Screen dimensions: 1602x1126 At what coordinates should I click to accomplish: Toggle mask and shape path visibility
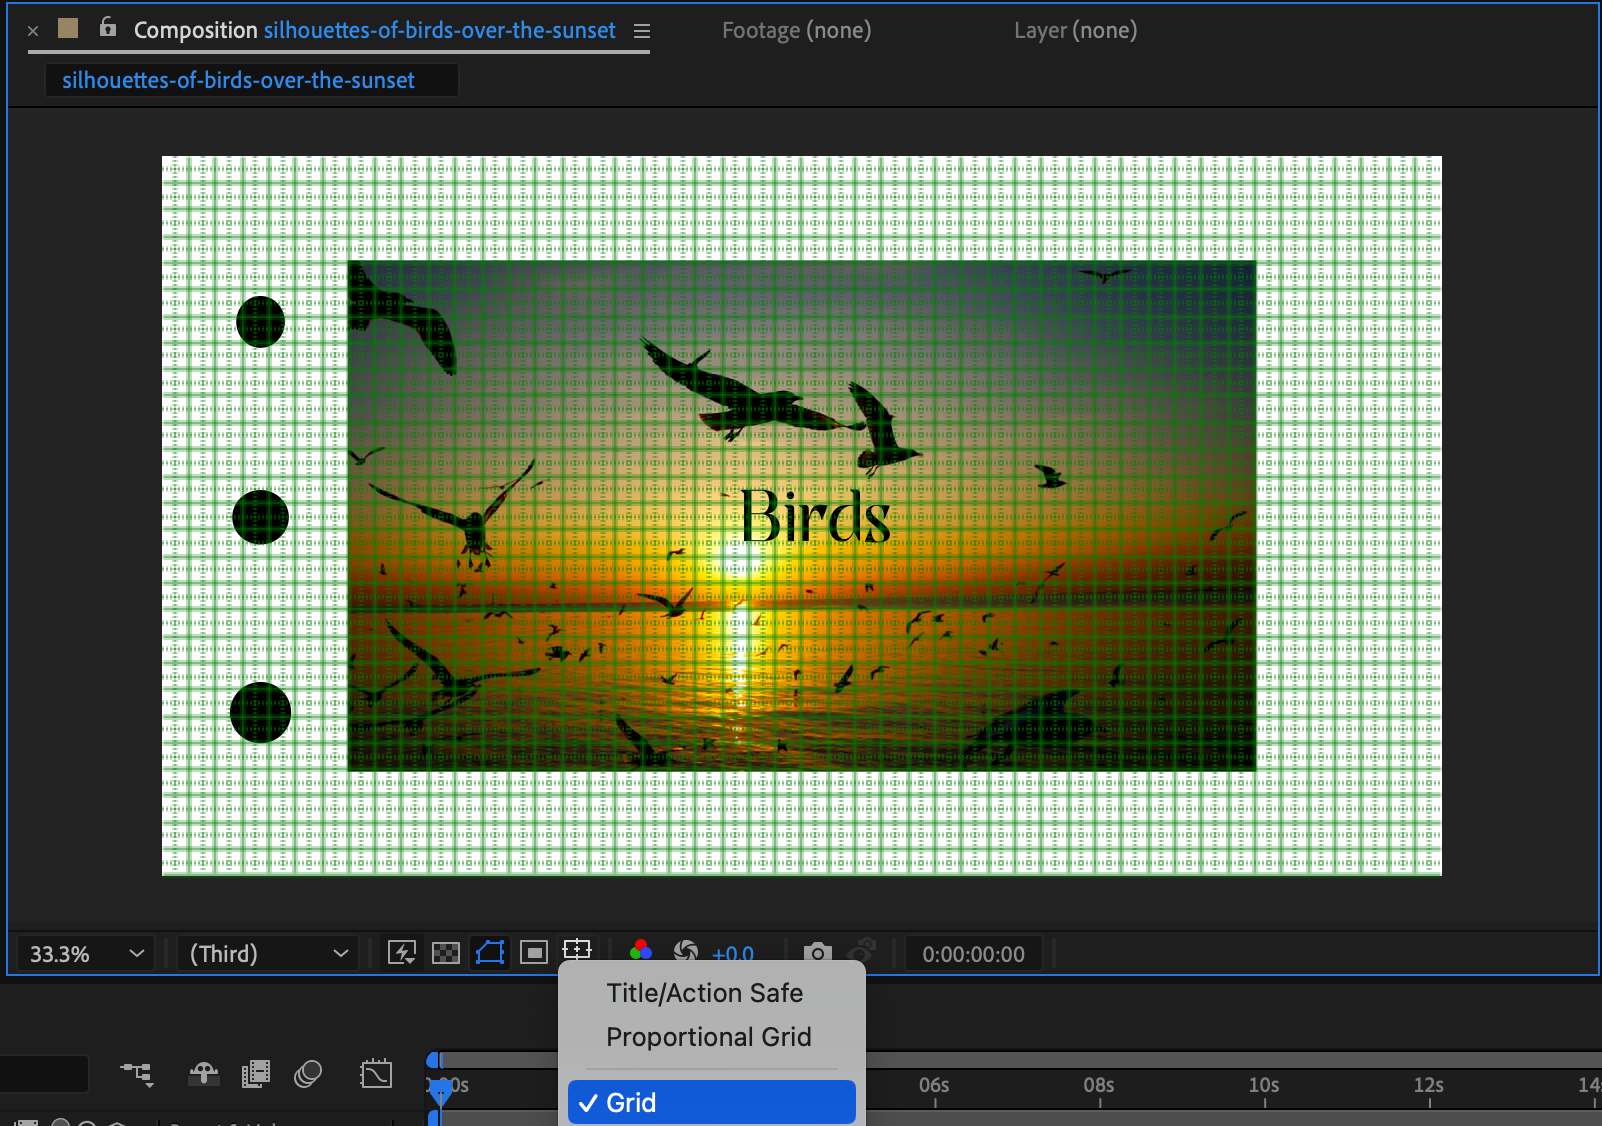coord(490,953)
